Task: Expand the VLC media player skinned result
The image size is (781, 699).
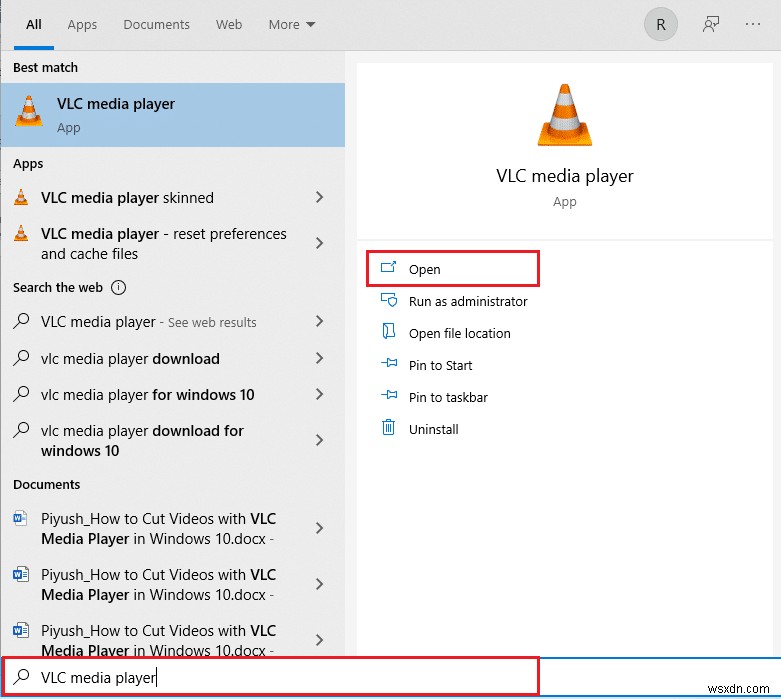Action: coord(319,198)
